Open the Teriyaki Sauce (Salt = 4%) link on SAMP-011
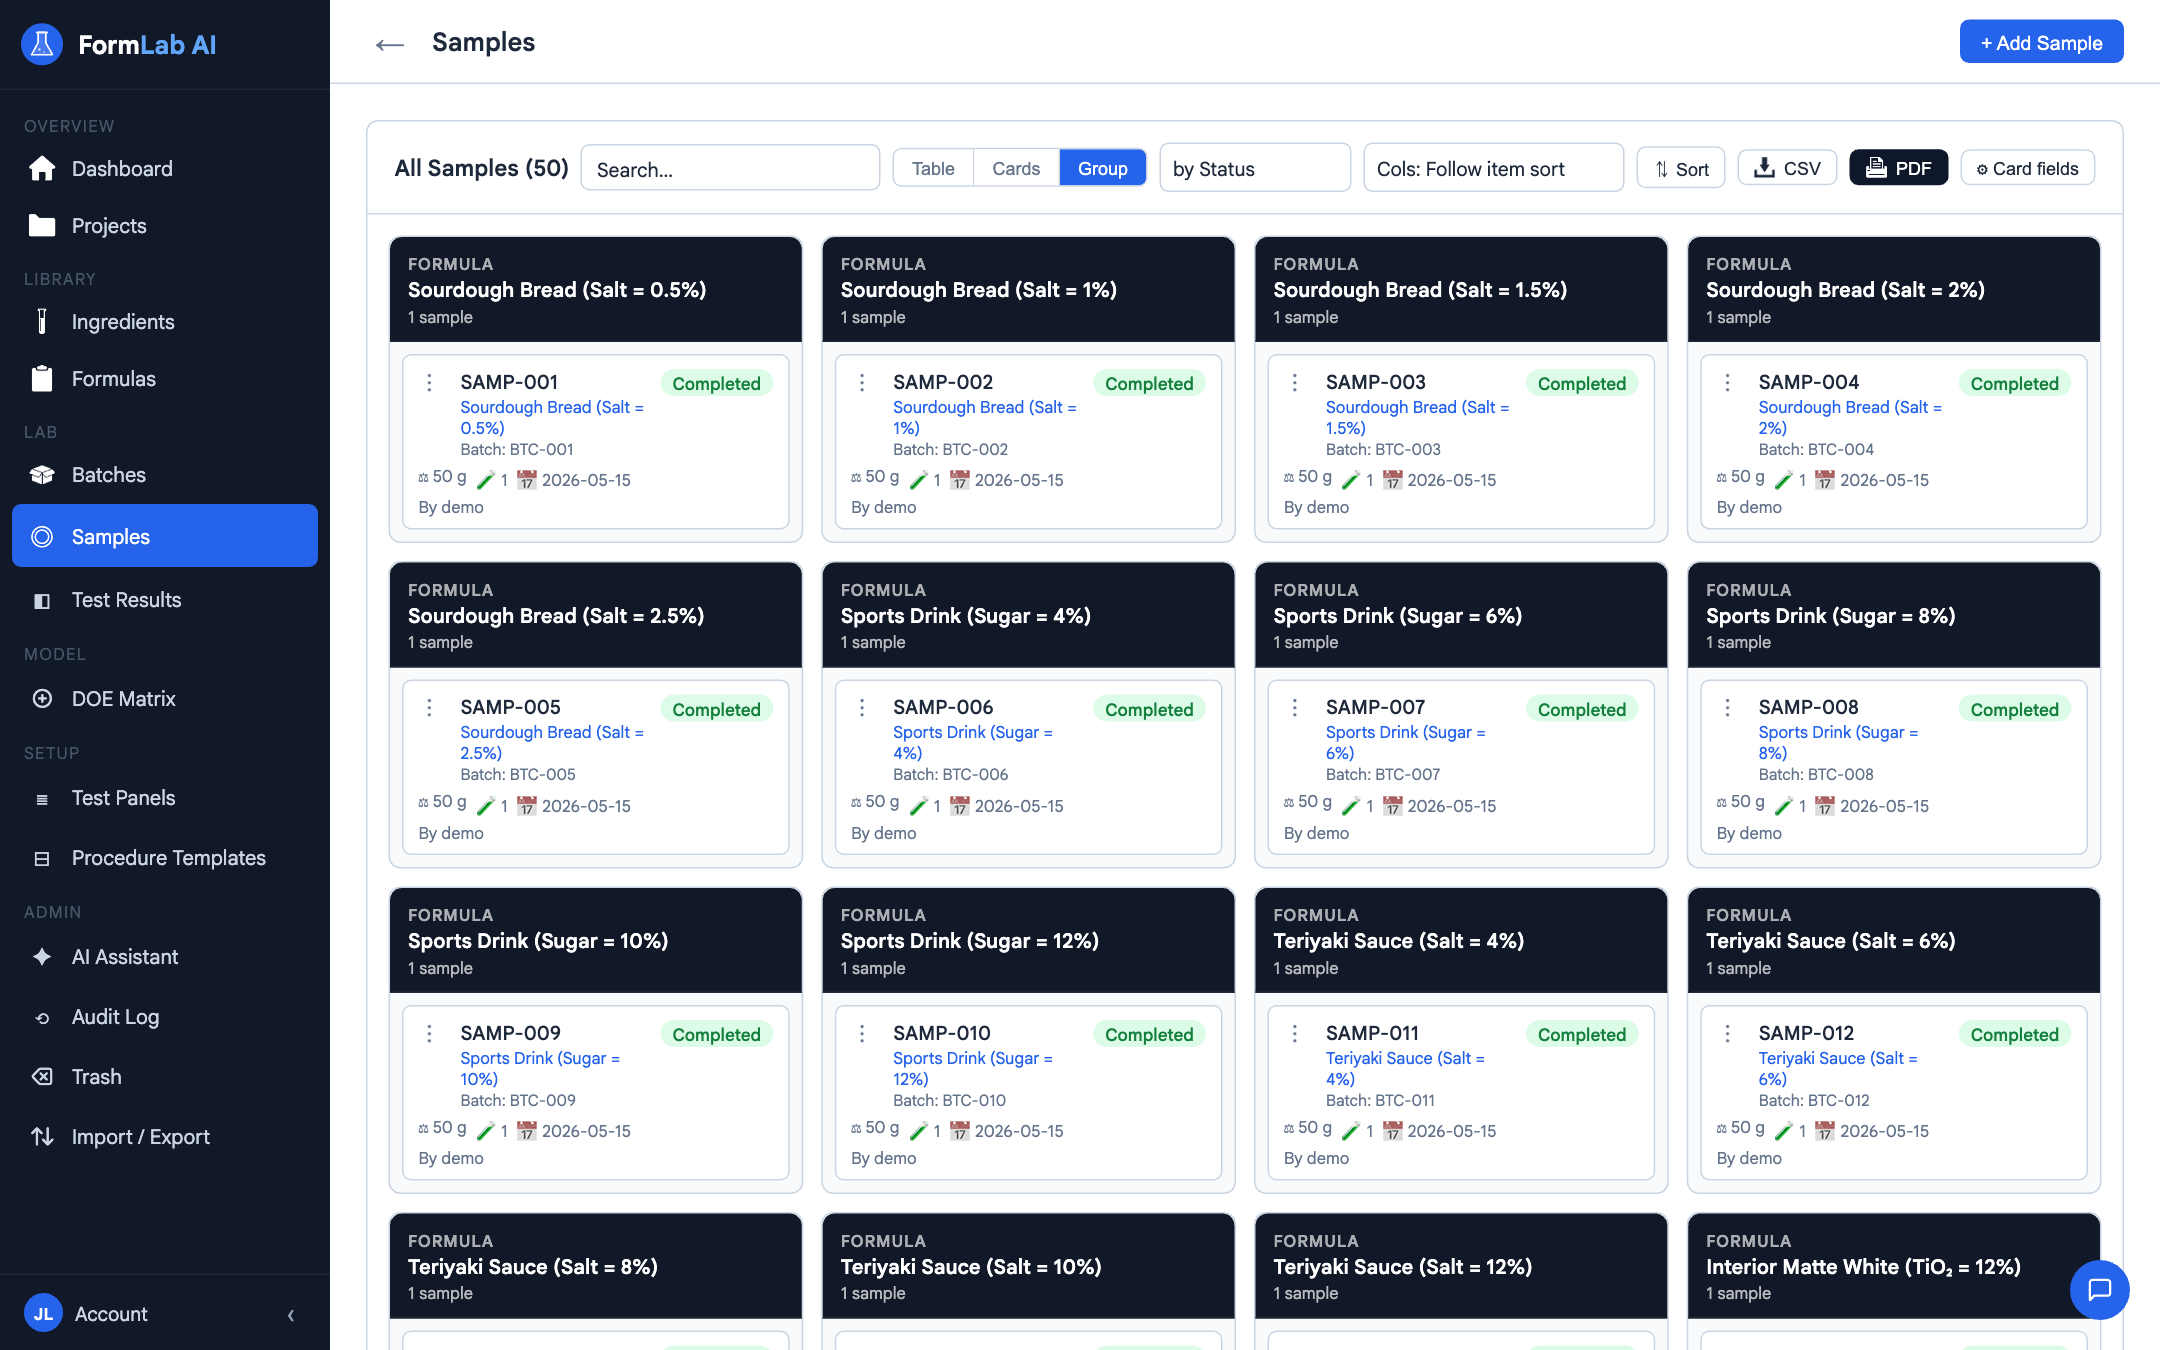Screen dimensions: 2160x1350 pyautogui.click(x=1405, y=1068)
